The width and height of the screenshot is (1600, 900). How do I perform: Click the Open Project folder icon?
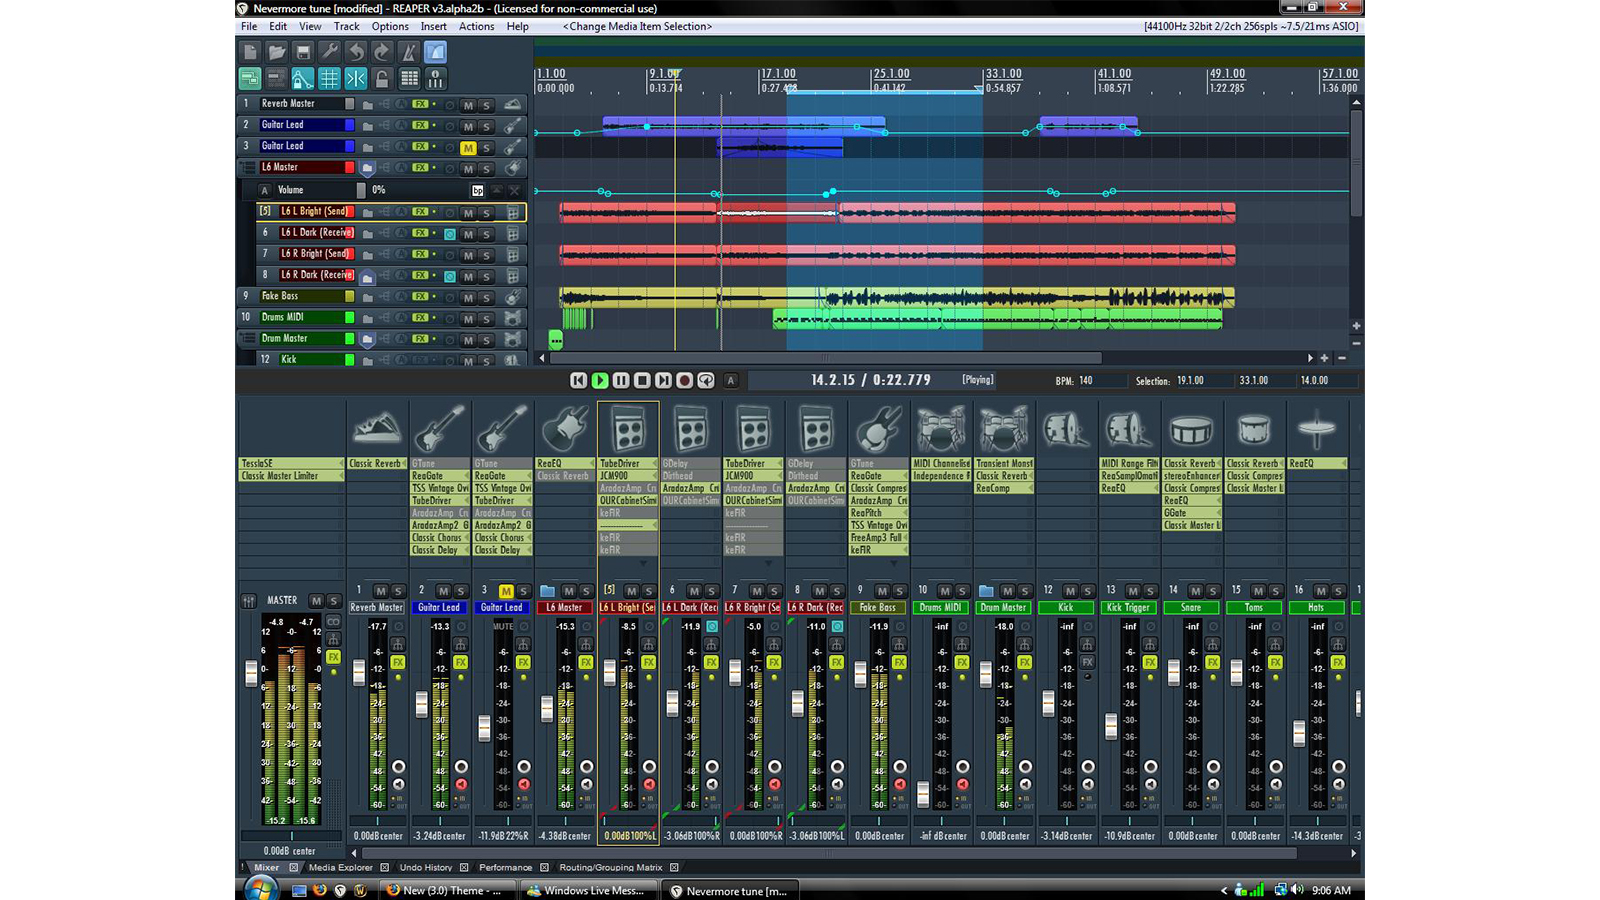pyautogui.click(x=277, y=52)
